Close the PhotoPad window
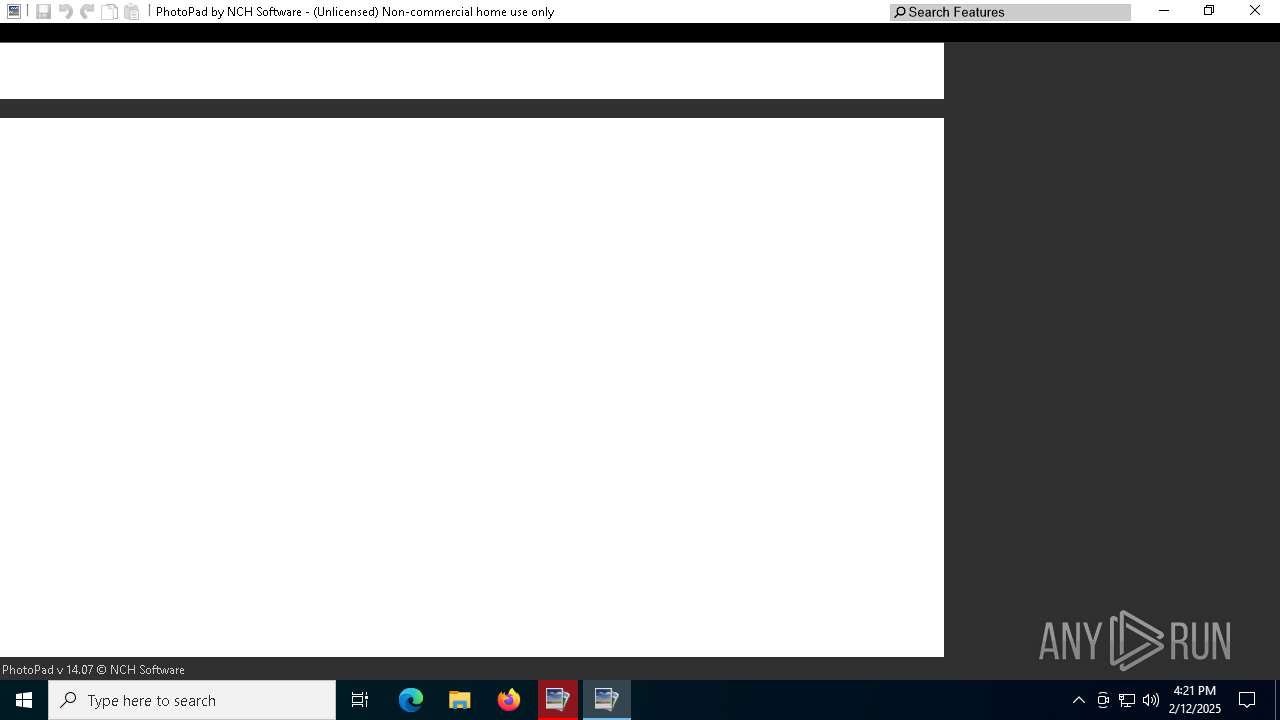The height and width of the screenshot is (720, 1280). coord(1255,11)
